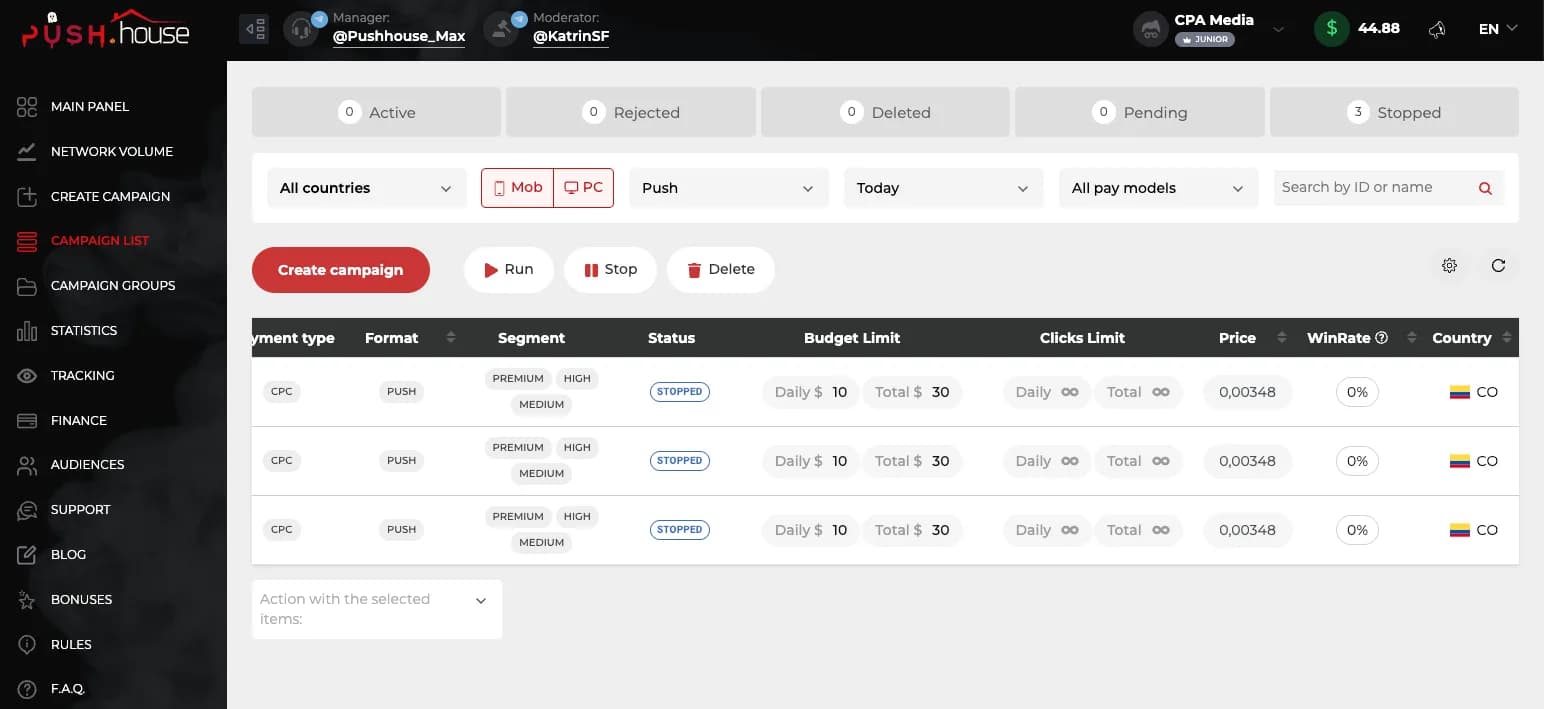The height and width of the screenshot is (709, 1544).
Task: Click the Bonuses star icon in sidebar
Action: 27,600
